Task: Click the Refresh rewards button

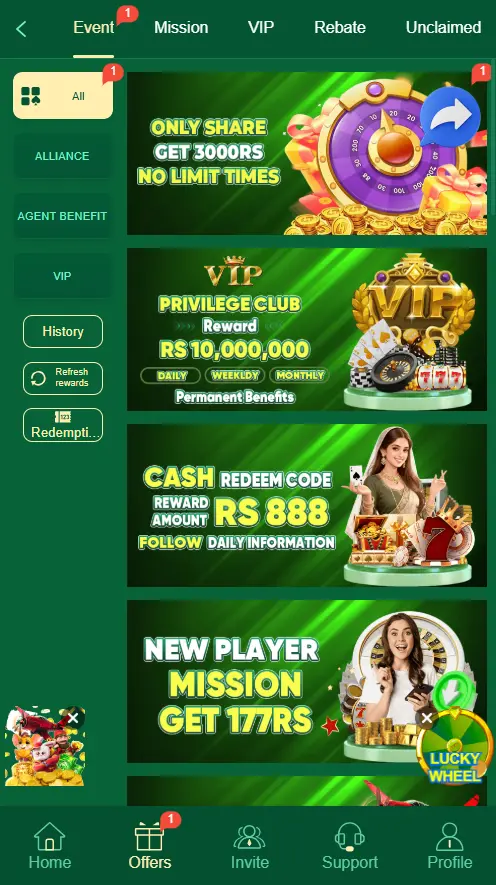Action: pos(63,378)
